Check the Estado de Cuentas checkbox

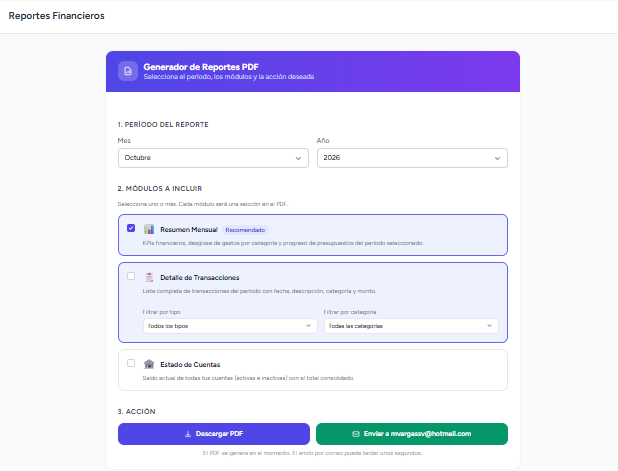coord(131,363)
